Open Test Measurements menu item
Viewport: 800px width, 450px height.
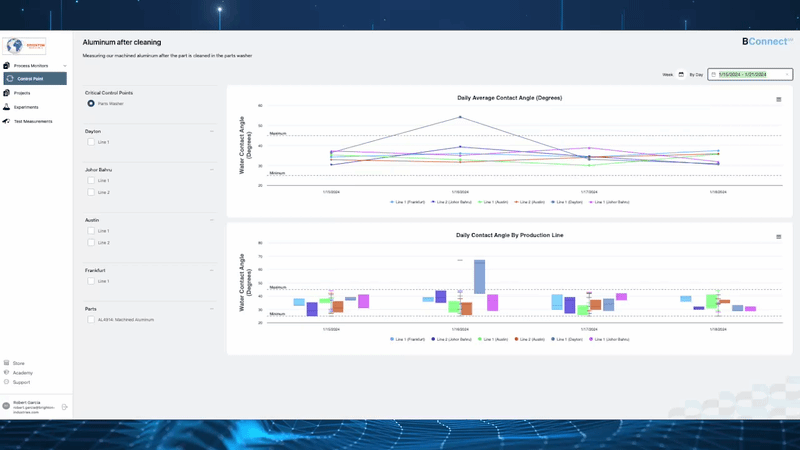coord(33,121)
